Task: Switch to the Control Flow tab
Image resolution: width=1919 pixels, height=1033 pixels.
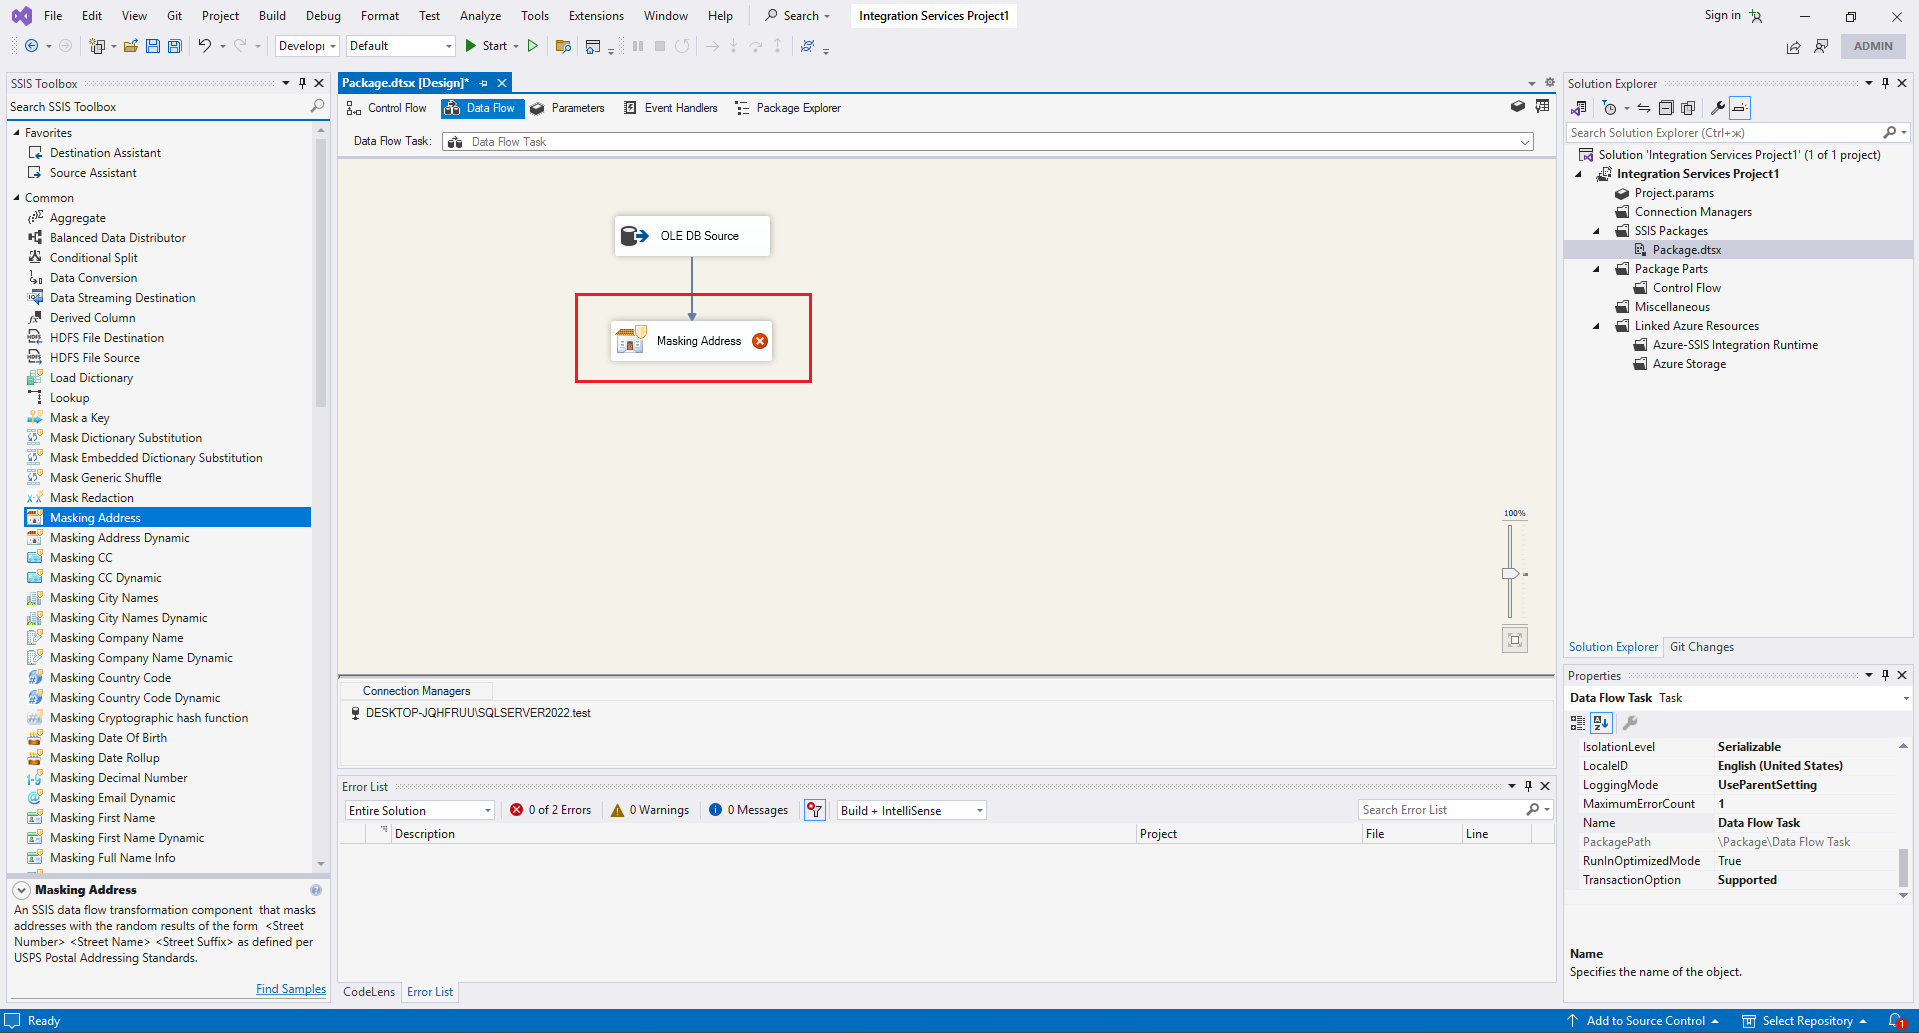Action: coord(386,108)
